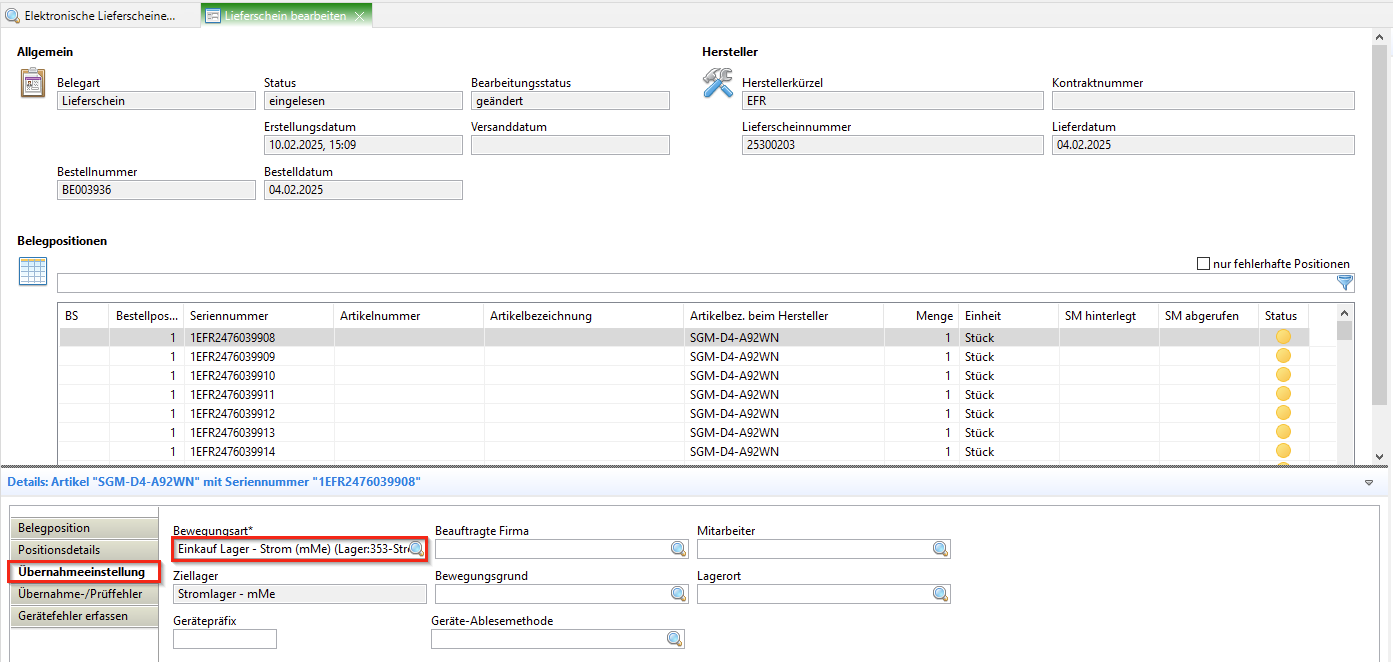The width and height of the screenshot is (1393, 662).
Task: Click Geräte-Ablesemethode search icon
Action: [674, 639]
